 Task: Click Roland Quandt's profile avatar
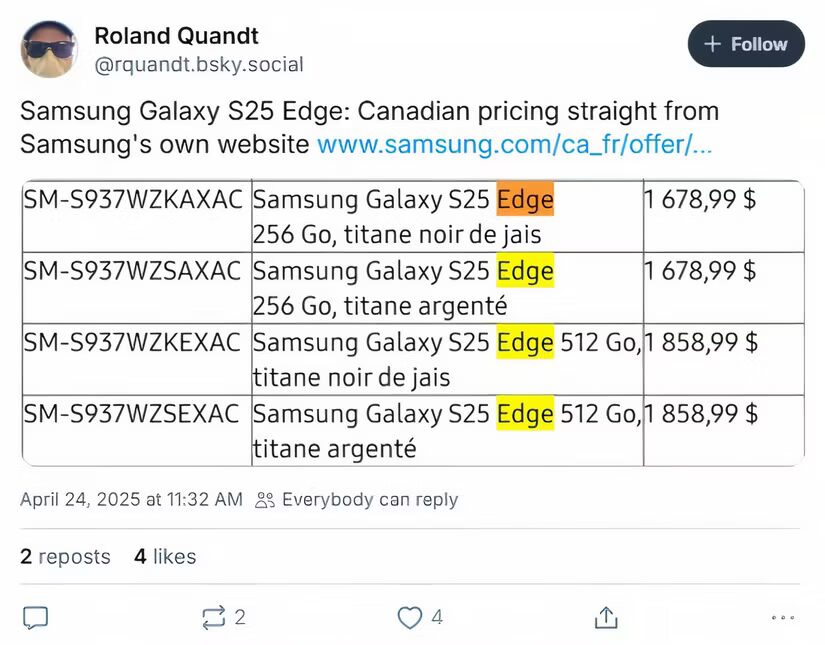(x=50, y=49)
